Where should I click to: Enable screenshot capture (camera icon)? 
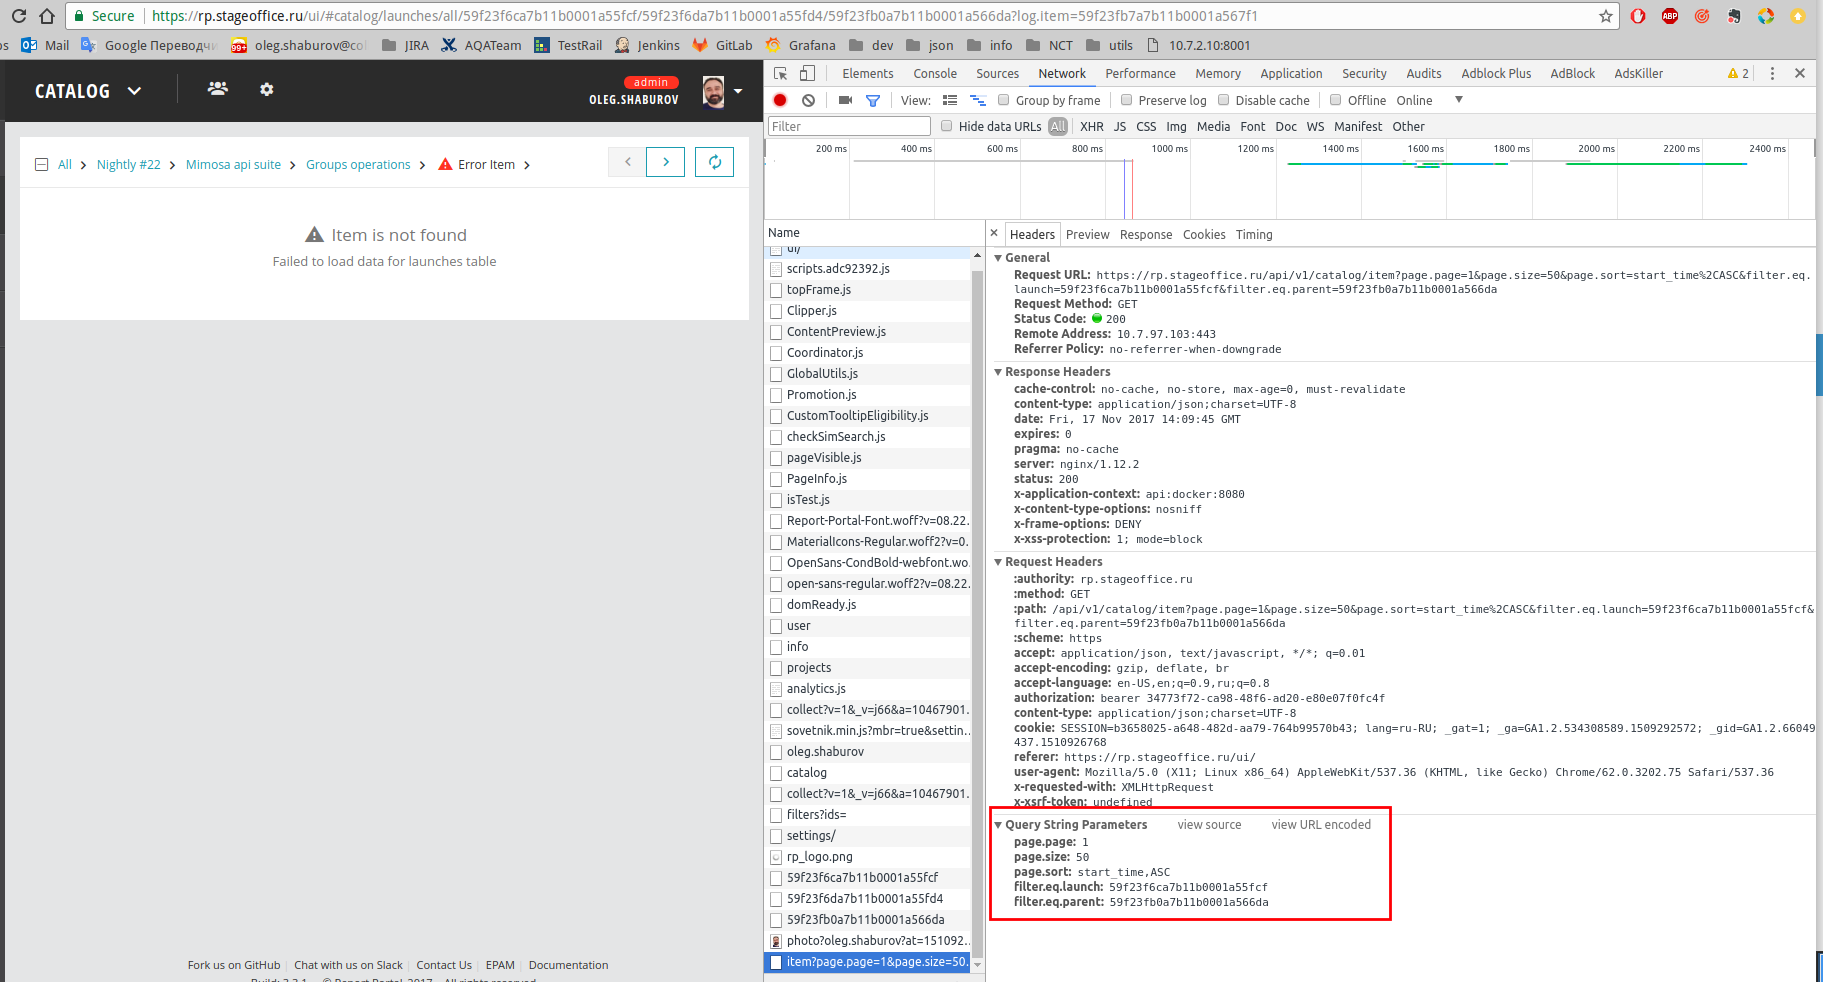point(844,100)
